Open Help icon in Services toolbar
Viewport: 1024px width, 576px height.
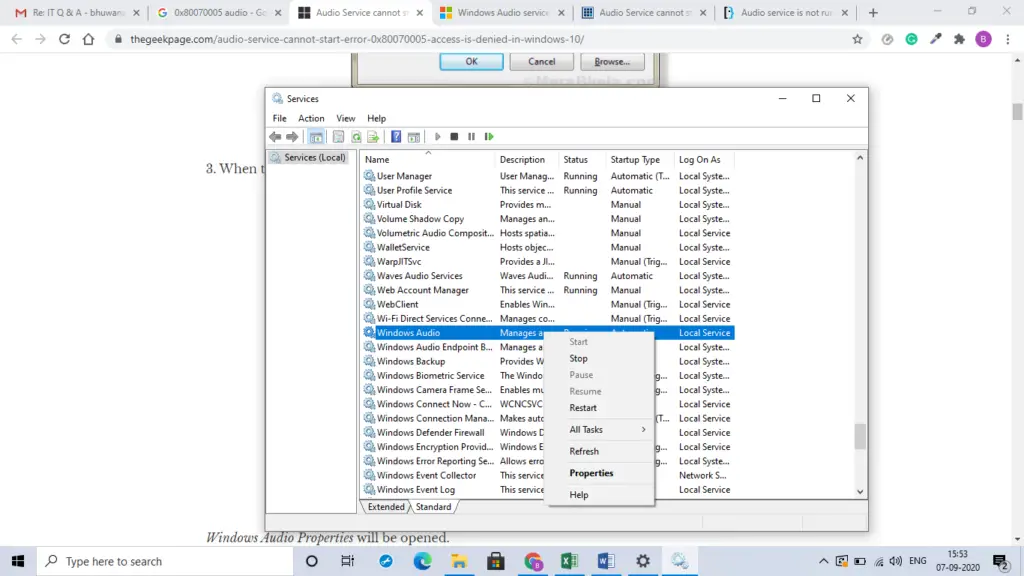click(x=396, y=136)
